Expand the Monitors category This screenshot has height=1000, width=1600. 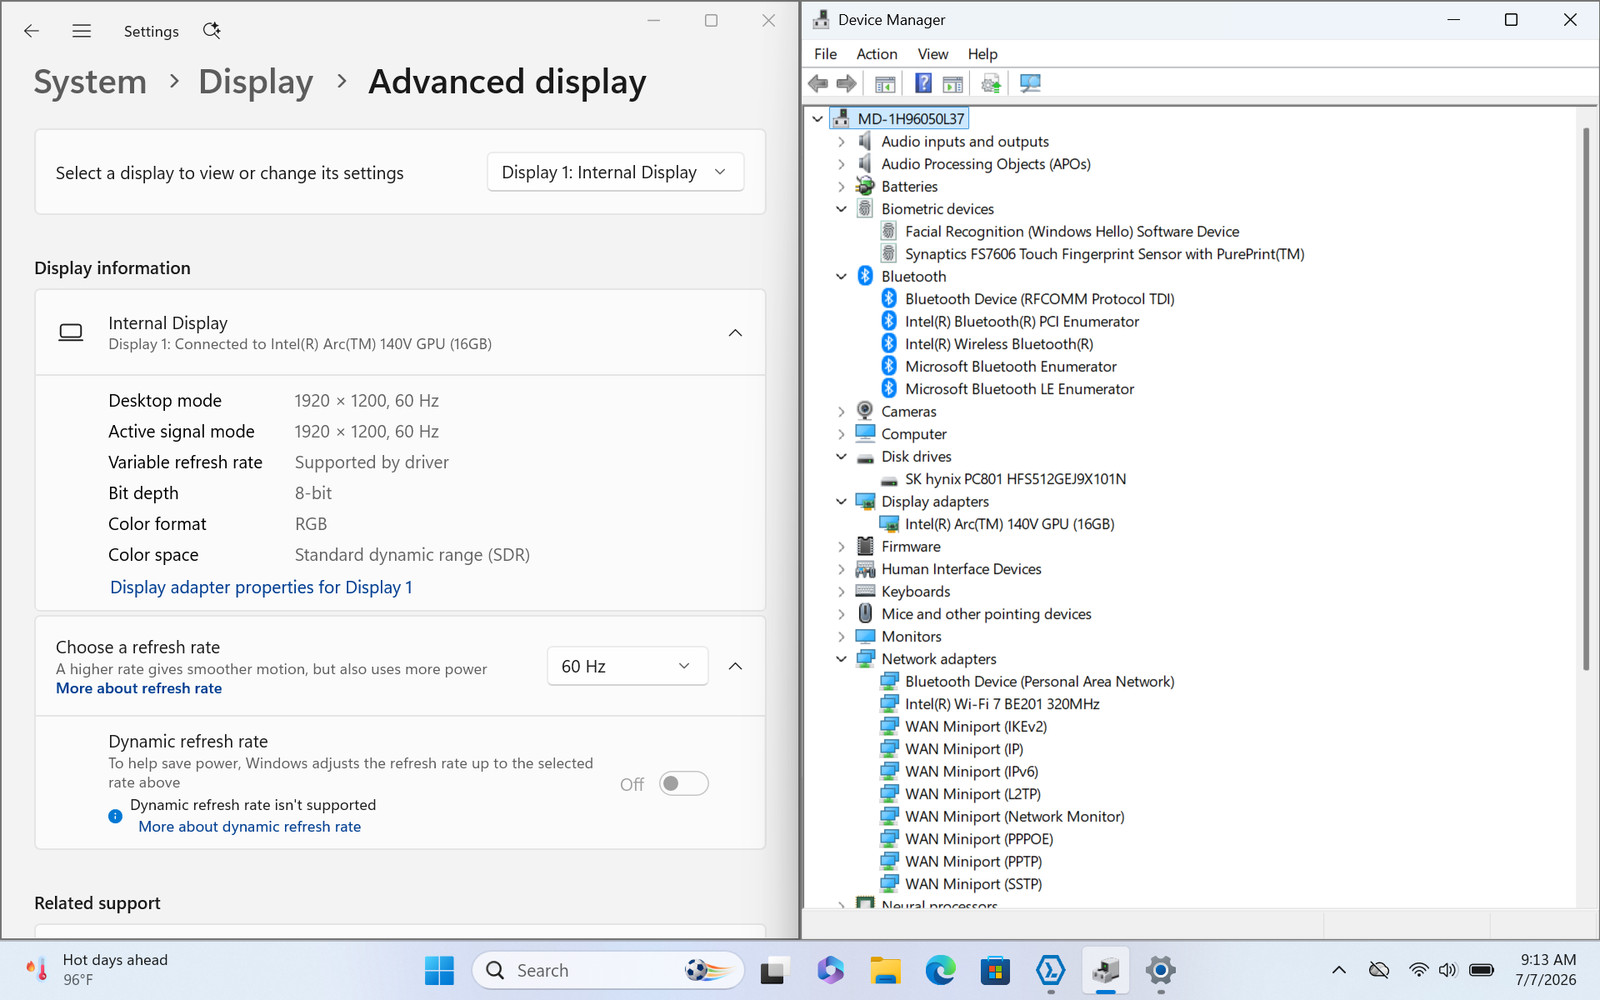click(841, 637)
